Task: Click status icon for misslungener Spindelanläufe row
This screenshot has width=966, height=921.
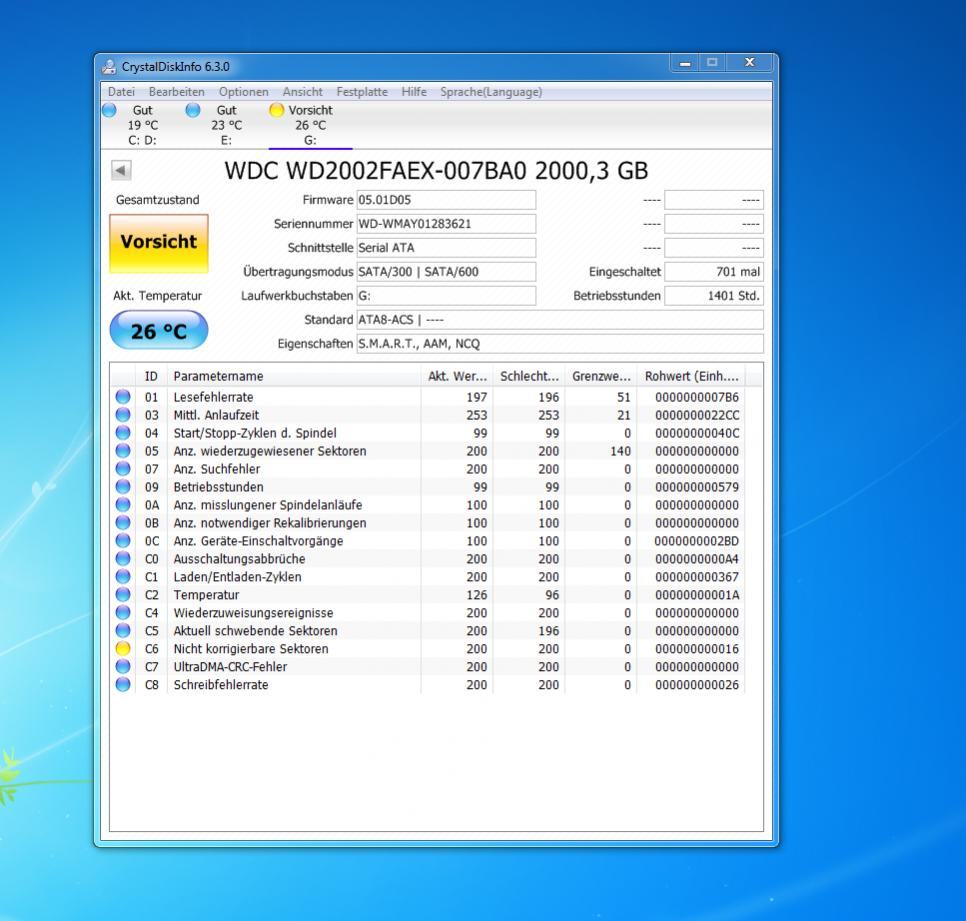Action: click(x=123, y=505)
